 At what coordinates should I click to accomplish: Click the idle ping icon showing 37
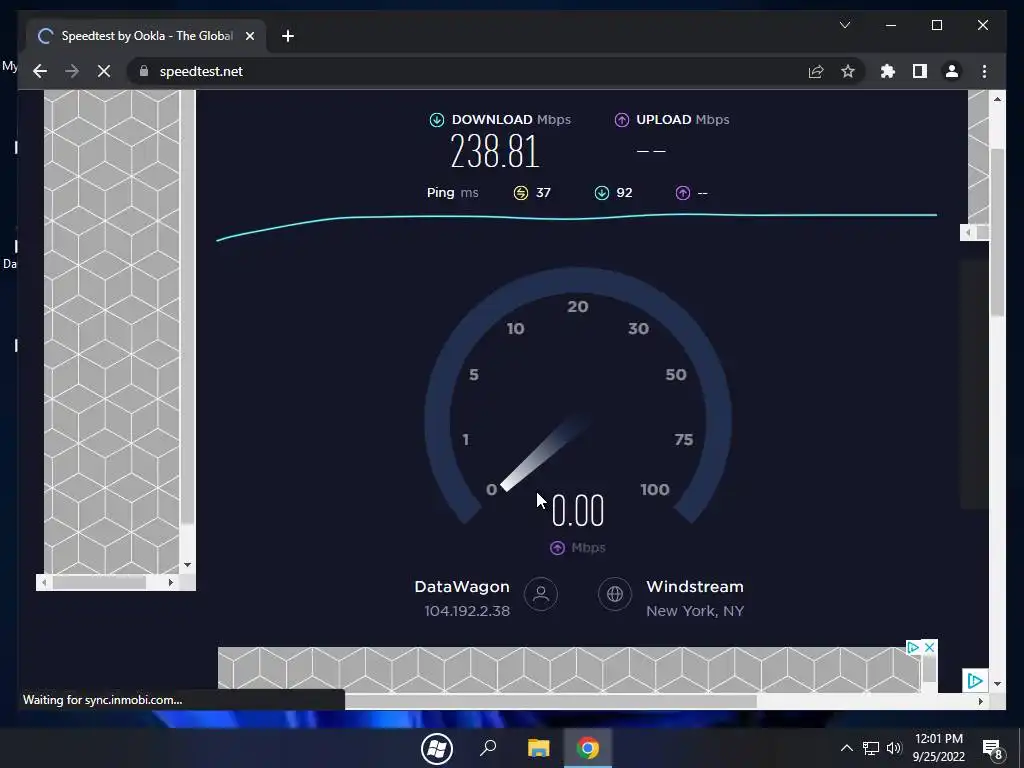click(520, 193)
